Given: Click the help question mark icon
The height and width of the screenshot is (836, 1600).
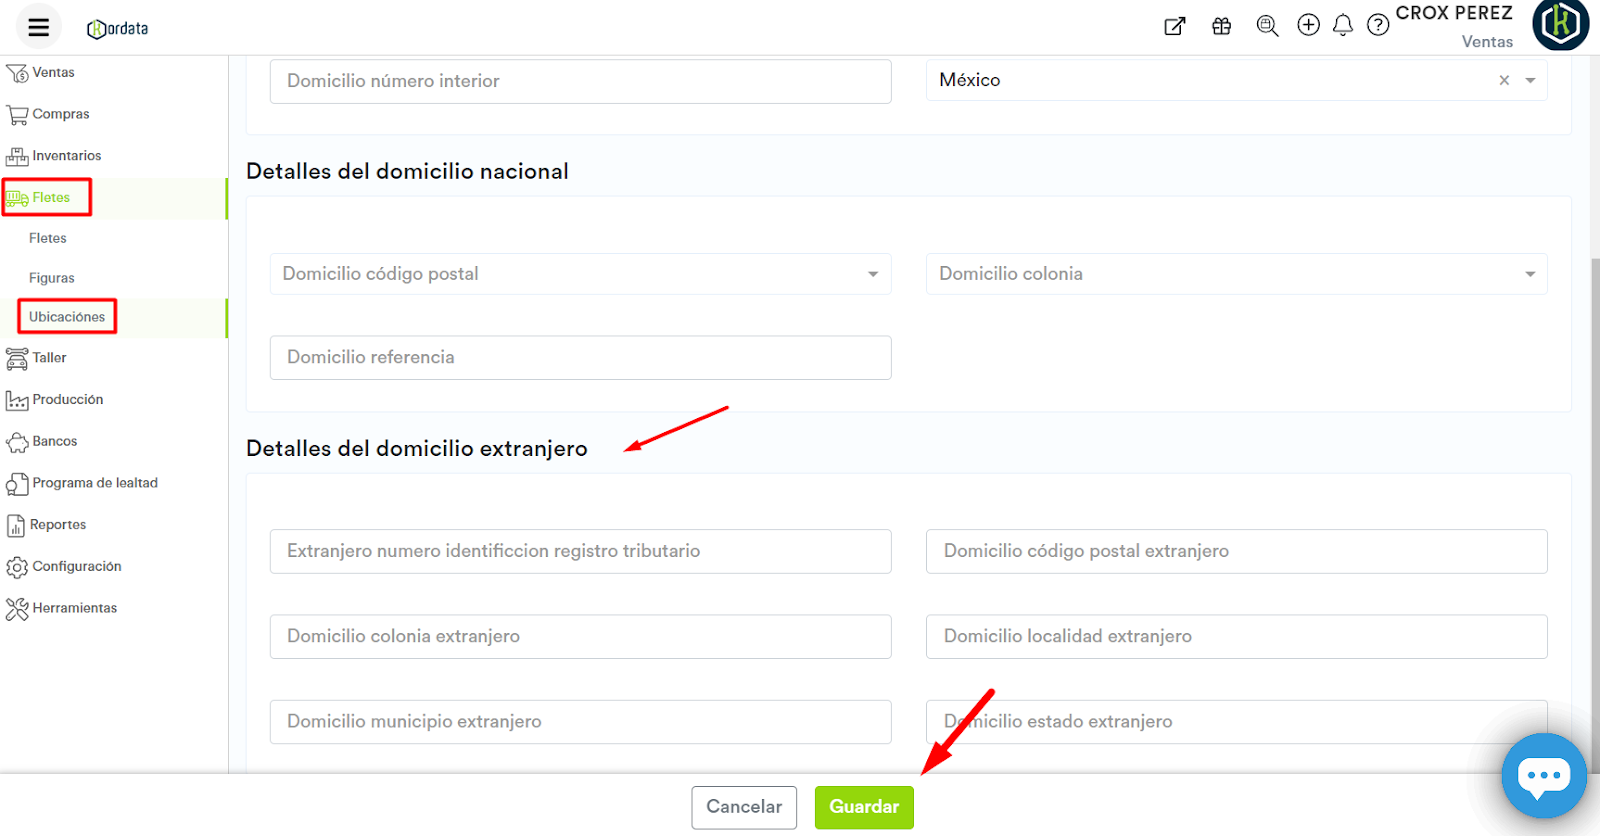Looking at the screenshot, I should [x=1378, y=26].
